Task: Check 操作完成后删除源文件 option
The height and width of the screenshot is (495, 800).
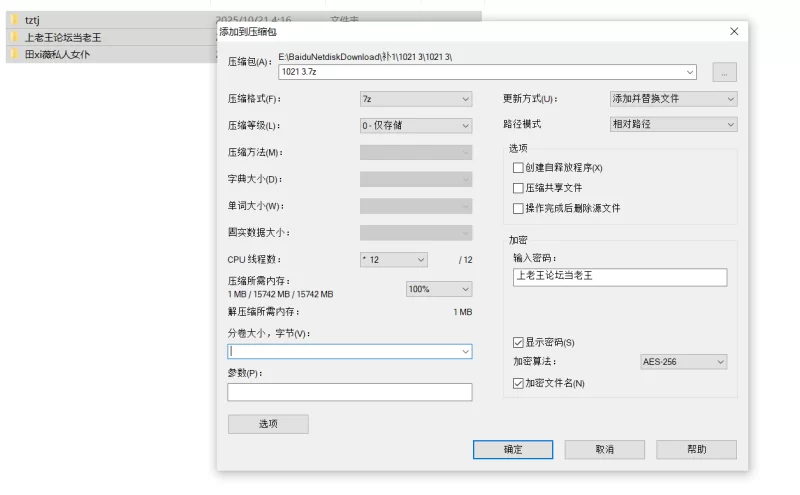Action: (518, 208)
